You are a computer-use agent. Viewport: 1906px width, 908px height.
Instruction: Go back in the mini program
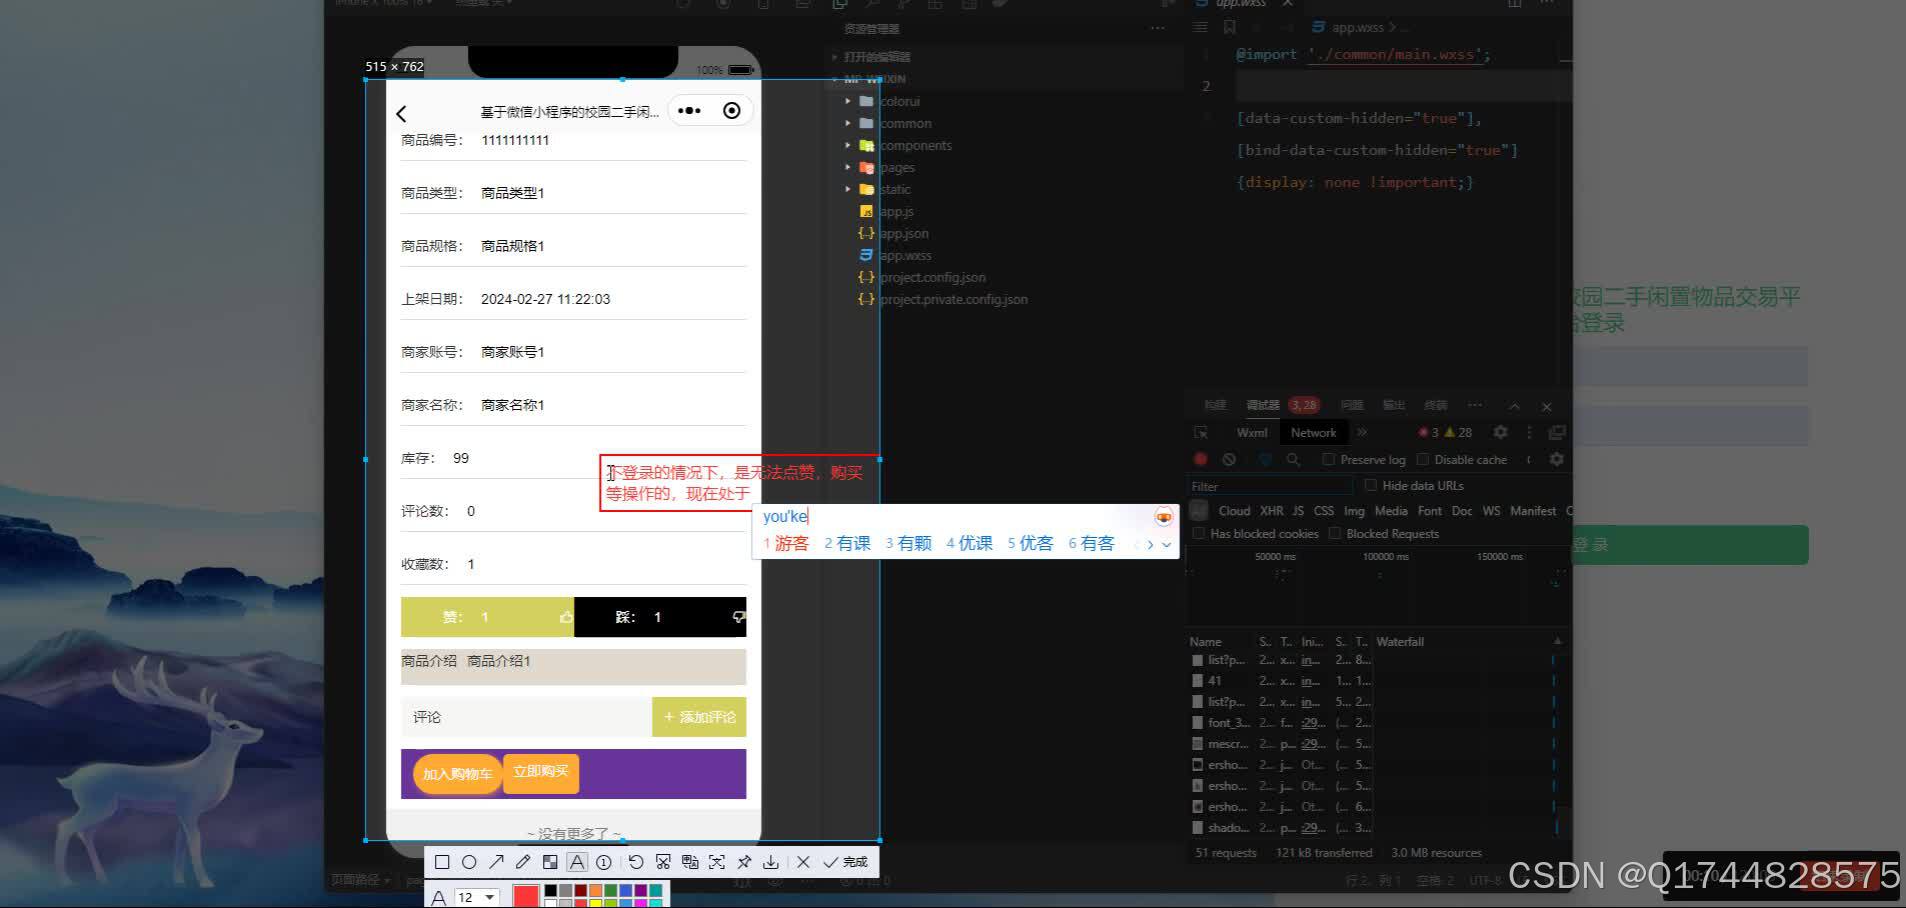pos(402,113)
